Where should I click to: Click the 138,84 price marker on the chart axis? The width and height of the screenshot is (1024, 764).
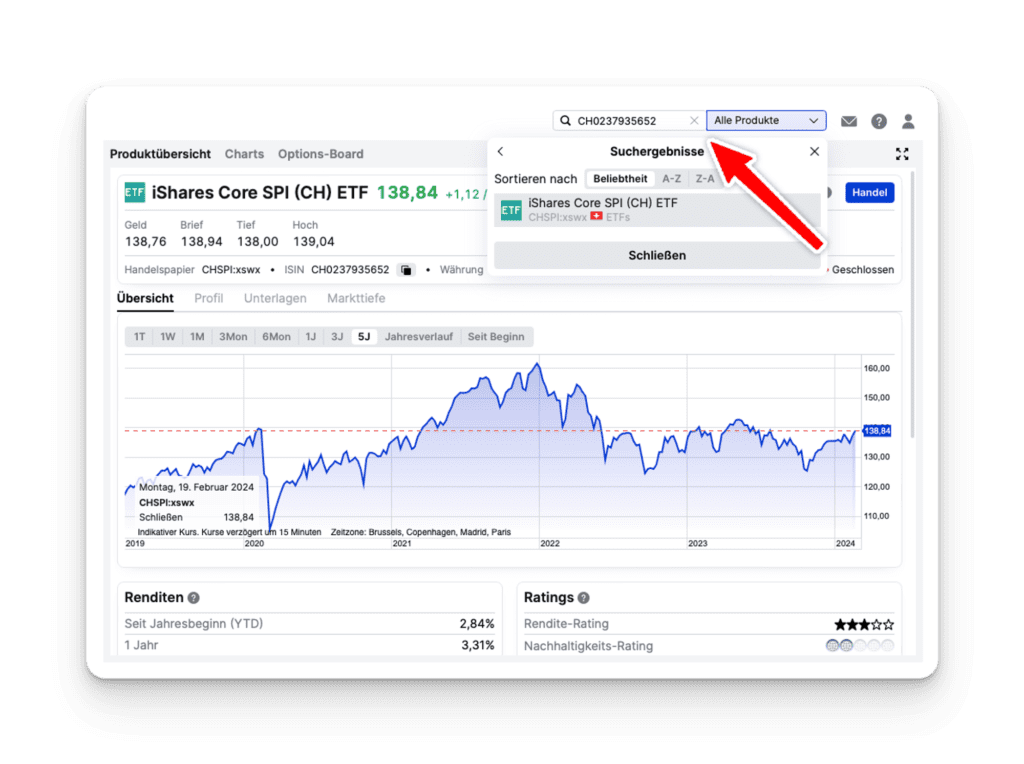point(877,431)
